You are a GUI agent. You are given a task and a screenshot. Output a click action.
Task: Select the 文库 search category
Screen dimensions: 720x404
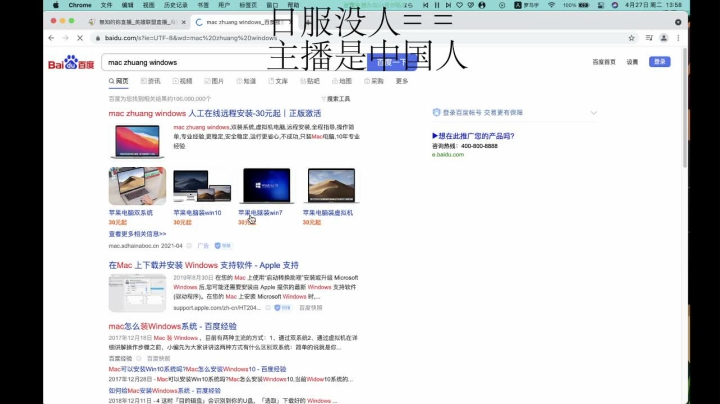278,81
